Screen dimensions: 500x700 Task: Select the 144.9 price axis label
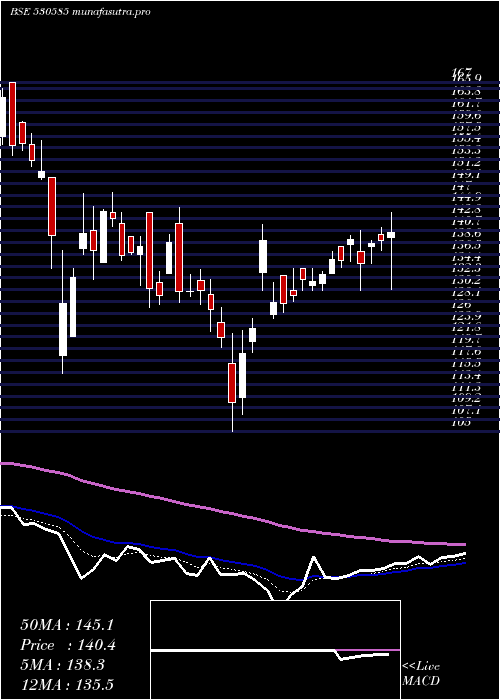coord(466,198)
